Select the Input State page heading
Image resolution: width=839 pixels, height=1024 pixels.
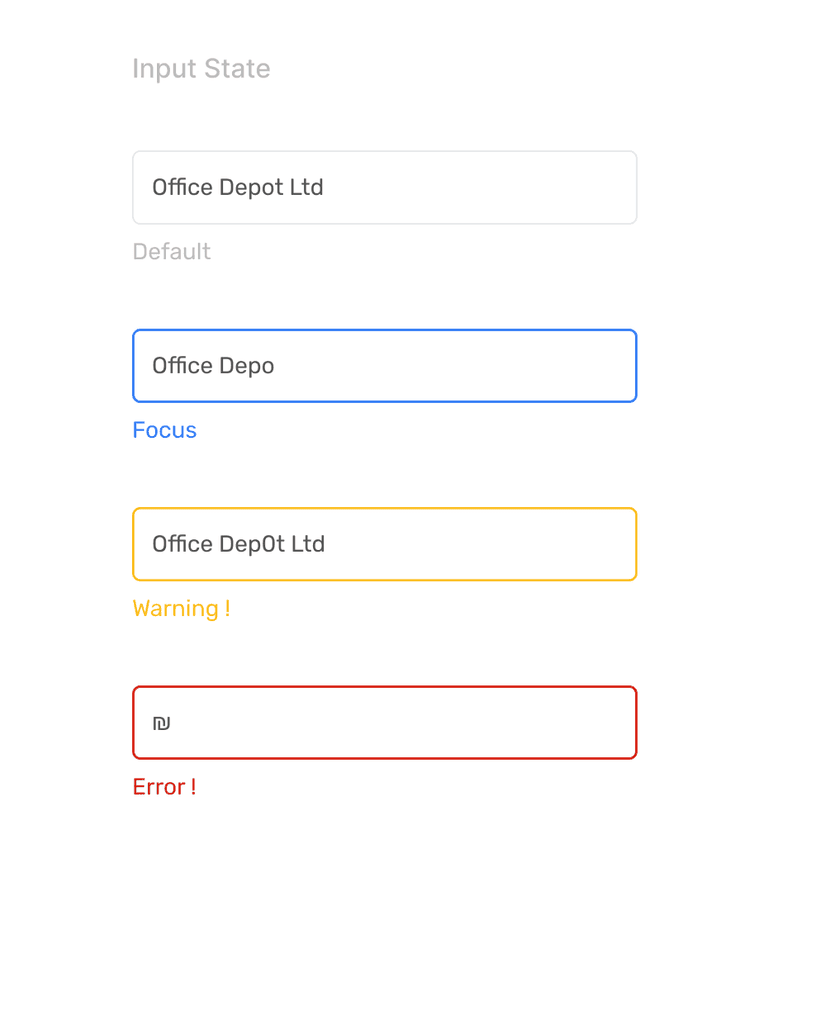pos(201,68)
